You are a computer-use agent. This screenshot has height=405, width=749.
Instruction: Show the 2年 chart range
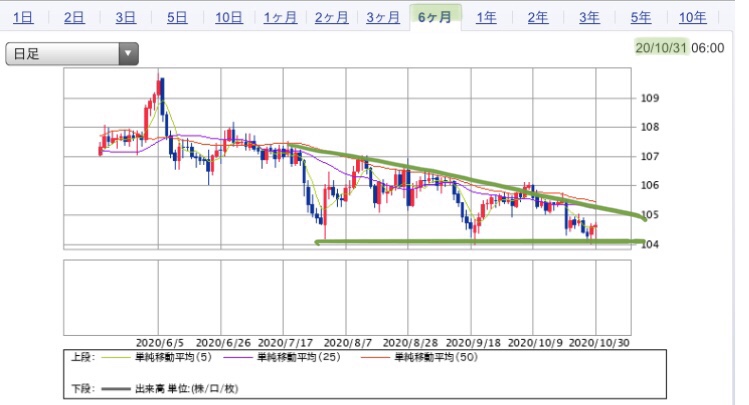tap(538, 18)
